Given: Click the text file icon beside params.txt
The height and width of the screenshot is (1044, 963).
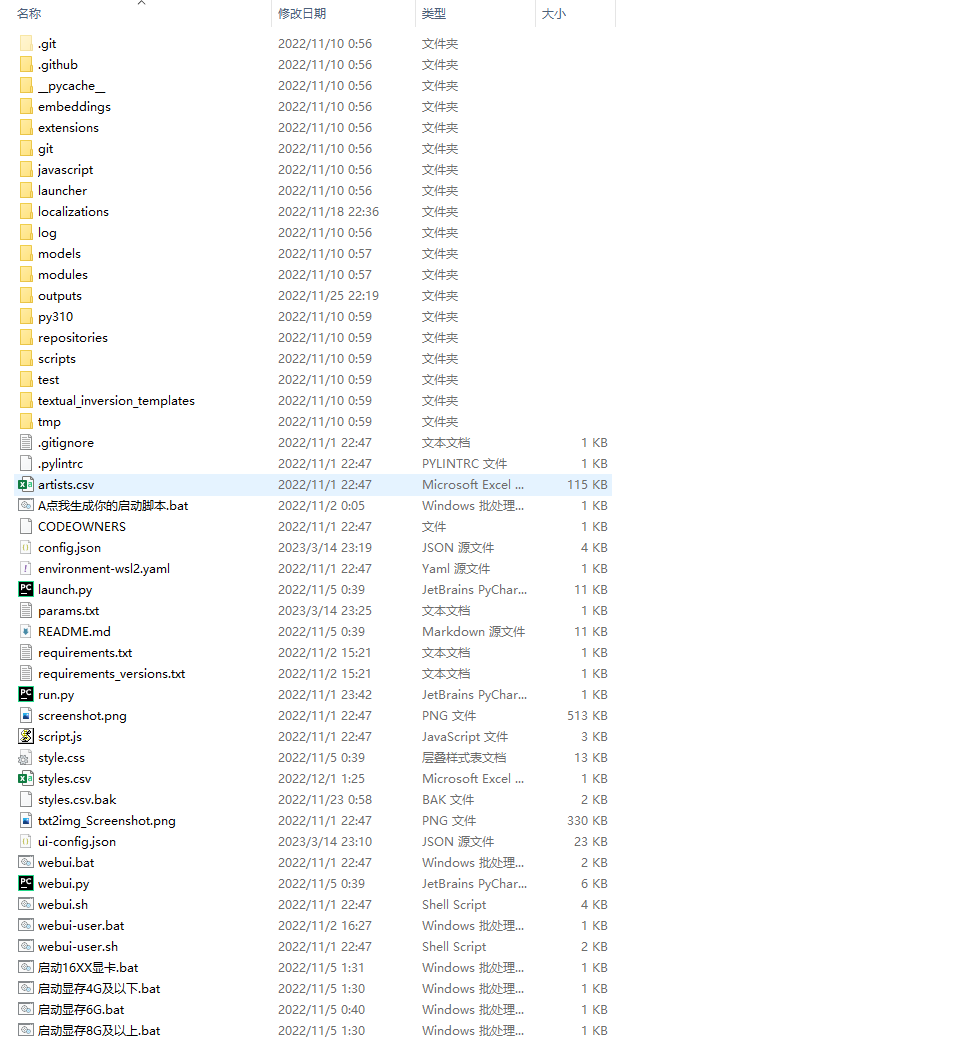Looking at the screenshot, I should point(25,610).
